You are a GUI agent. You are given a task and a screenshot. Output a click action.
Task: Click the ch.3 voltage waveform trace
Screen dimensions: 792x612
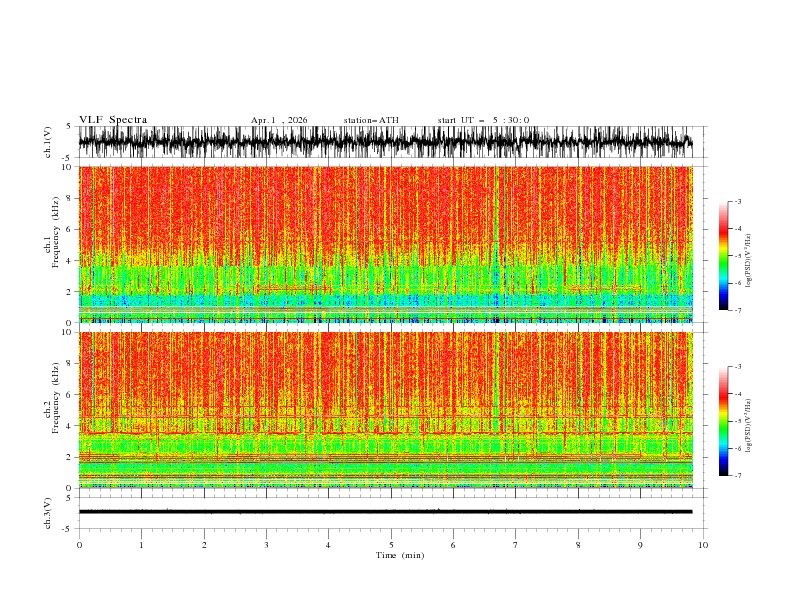click(x=385, y=512)
